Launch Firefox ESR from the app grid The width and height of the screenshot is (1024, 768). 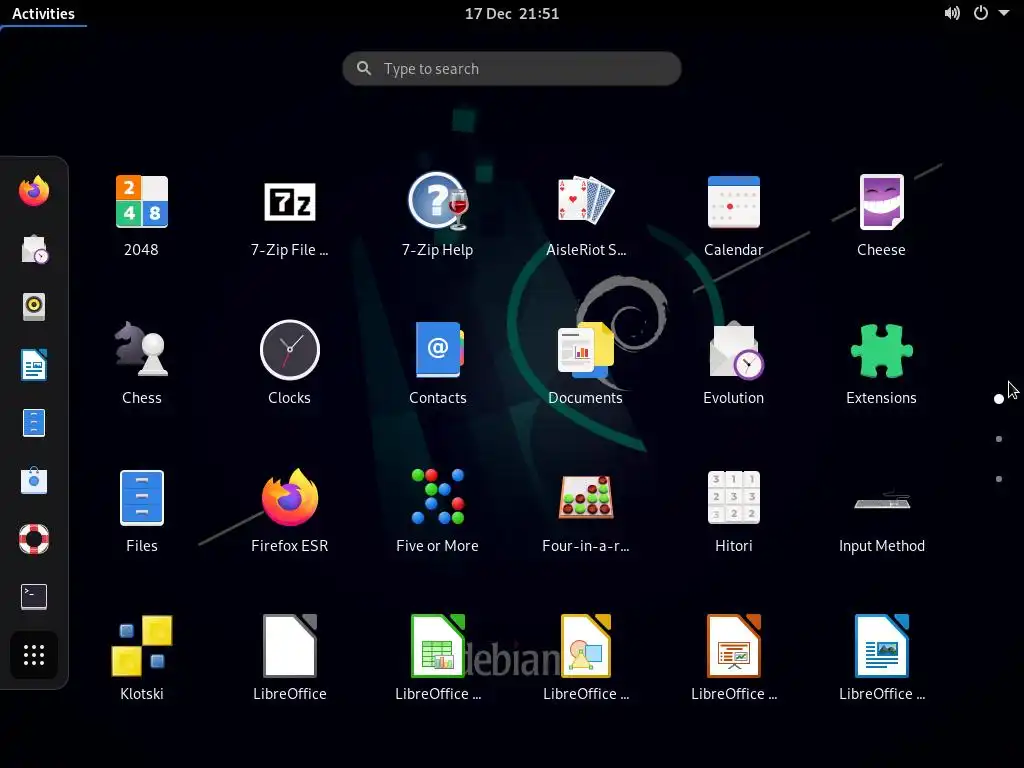[x=289, y=498]
